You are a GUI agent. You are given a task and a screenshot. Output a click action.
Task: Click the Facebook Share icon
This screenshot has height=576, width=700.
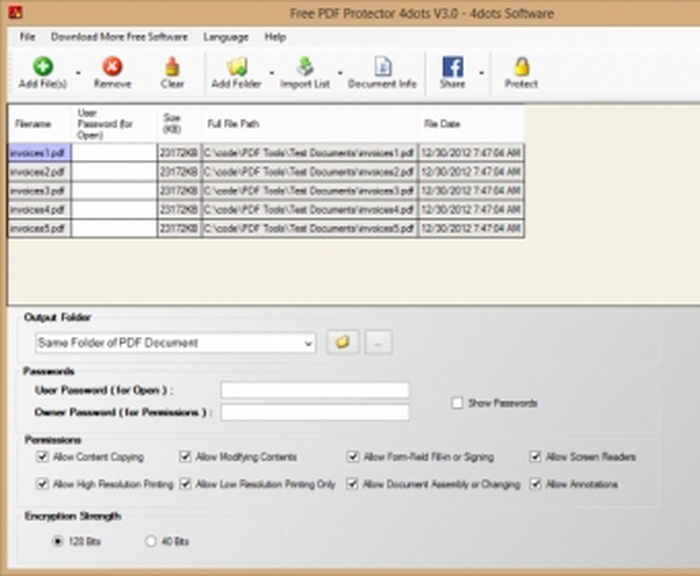(452, 67)
